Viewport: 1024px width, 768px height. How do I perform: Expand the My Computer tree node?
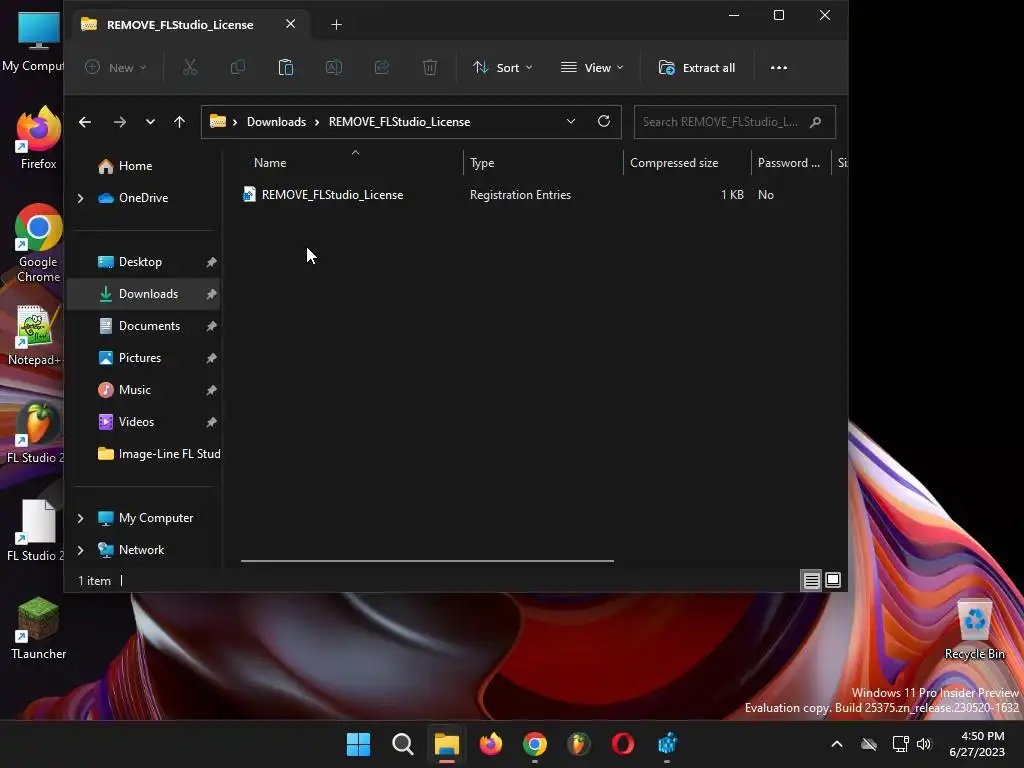[x=80, y=518]
